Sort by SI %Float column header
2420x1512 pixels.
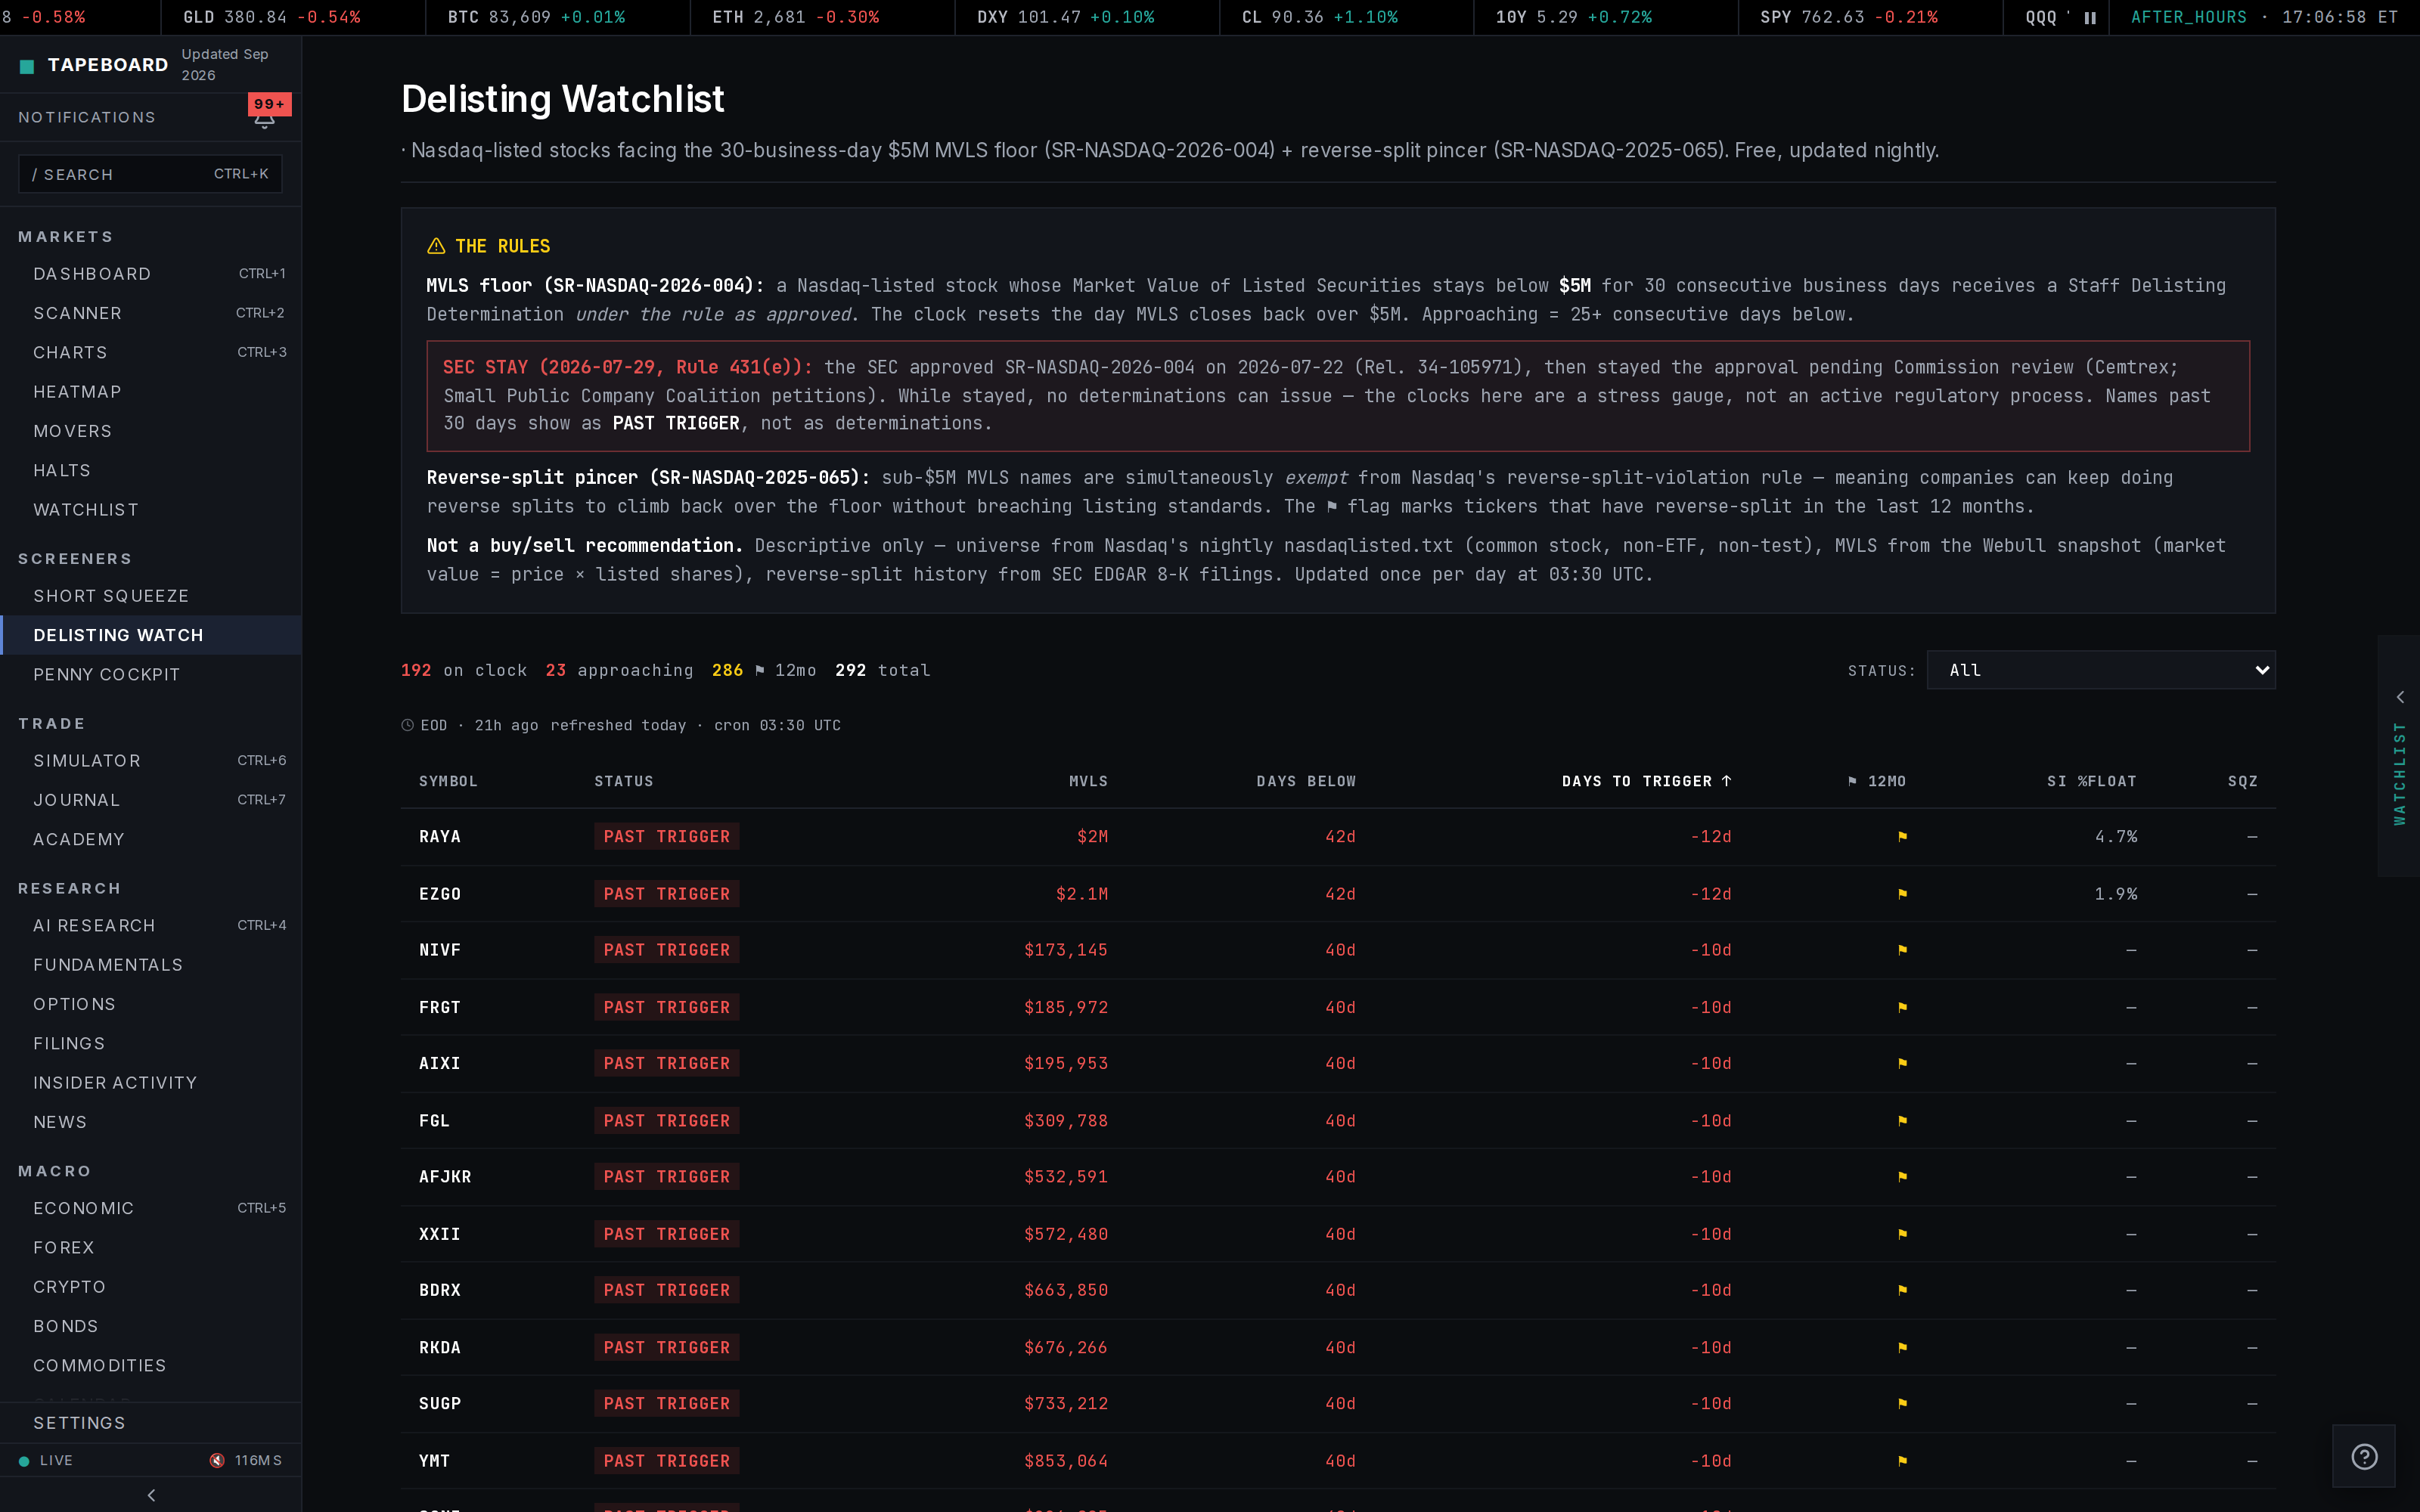[x=2091, y=781]
